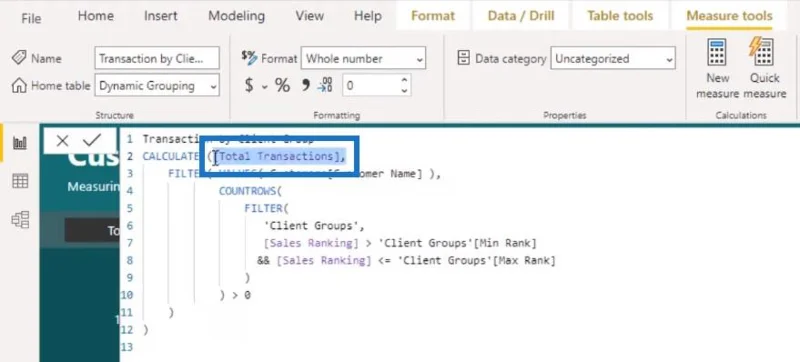Switch to the Format tab
Viewport: 800px width, 362px height.
coord(433,16)
